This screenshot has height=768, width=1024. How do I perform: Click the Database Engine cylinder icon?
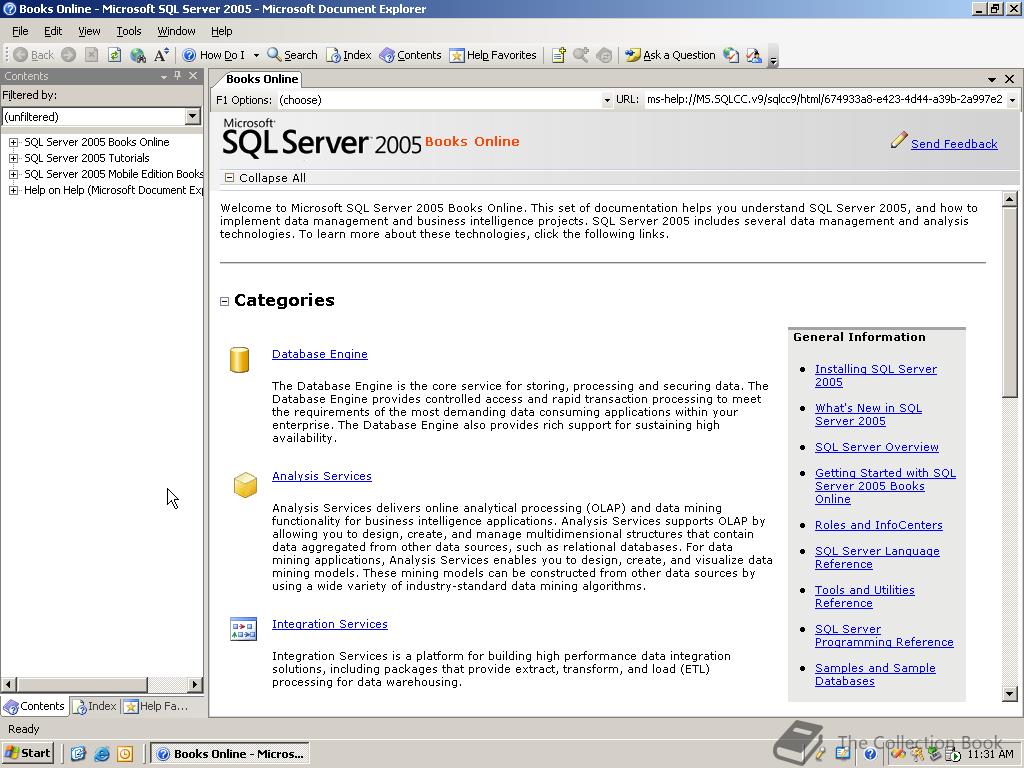[240, 360]
